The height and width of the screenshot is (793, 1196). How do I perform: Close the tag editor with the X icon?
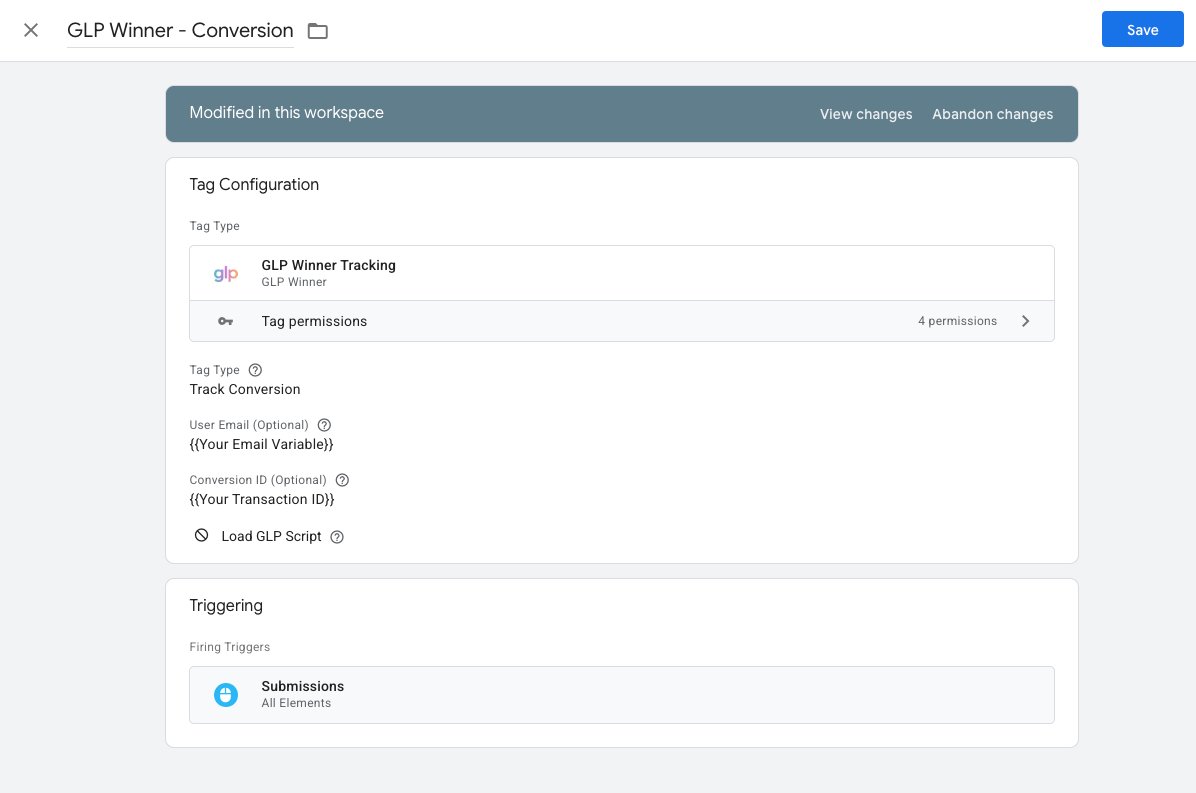tap(31, 30)
